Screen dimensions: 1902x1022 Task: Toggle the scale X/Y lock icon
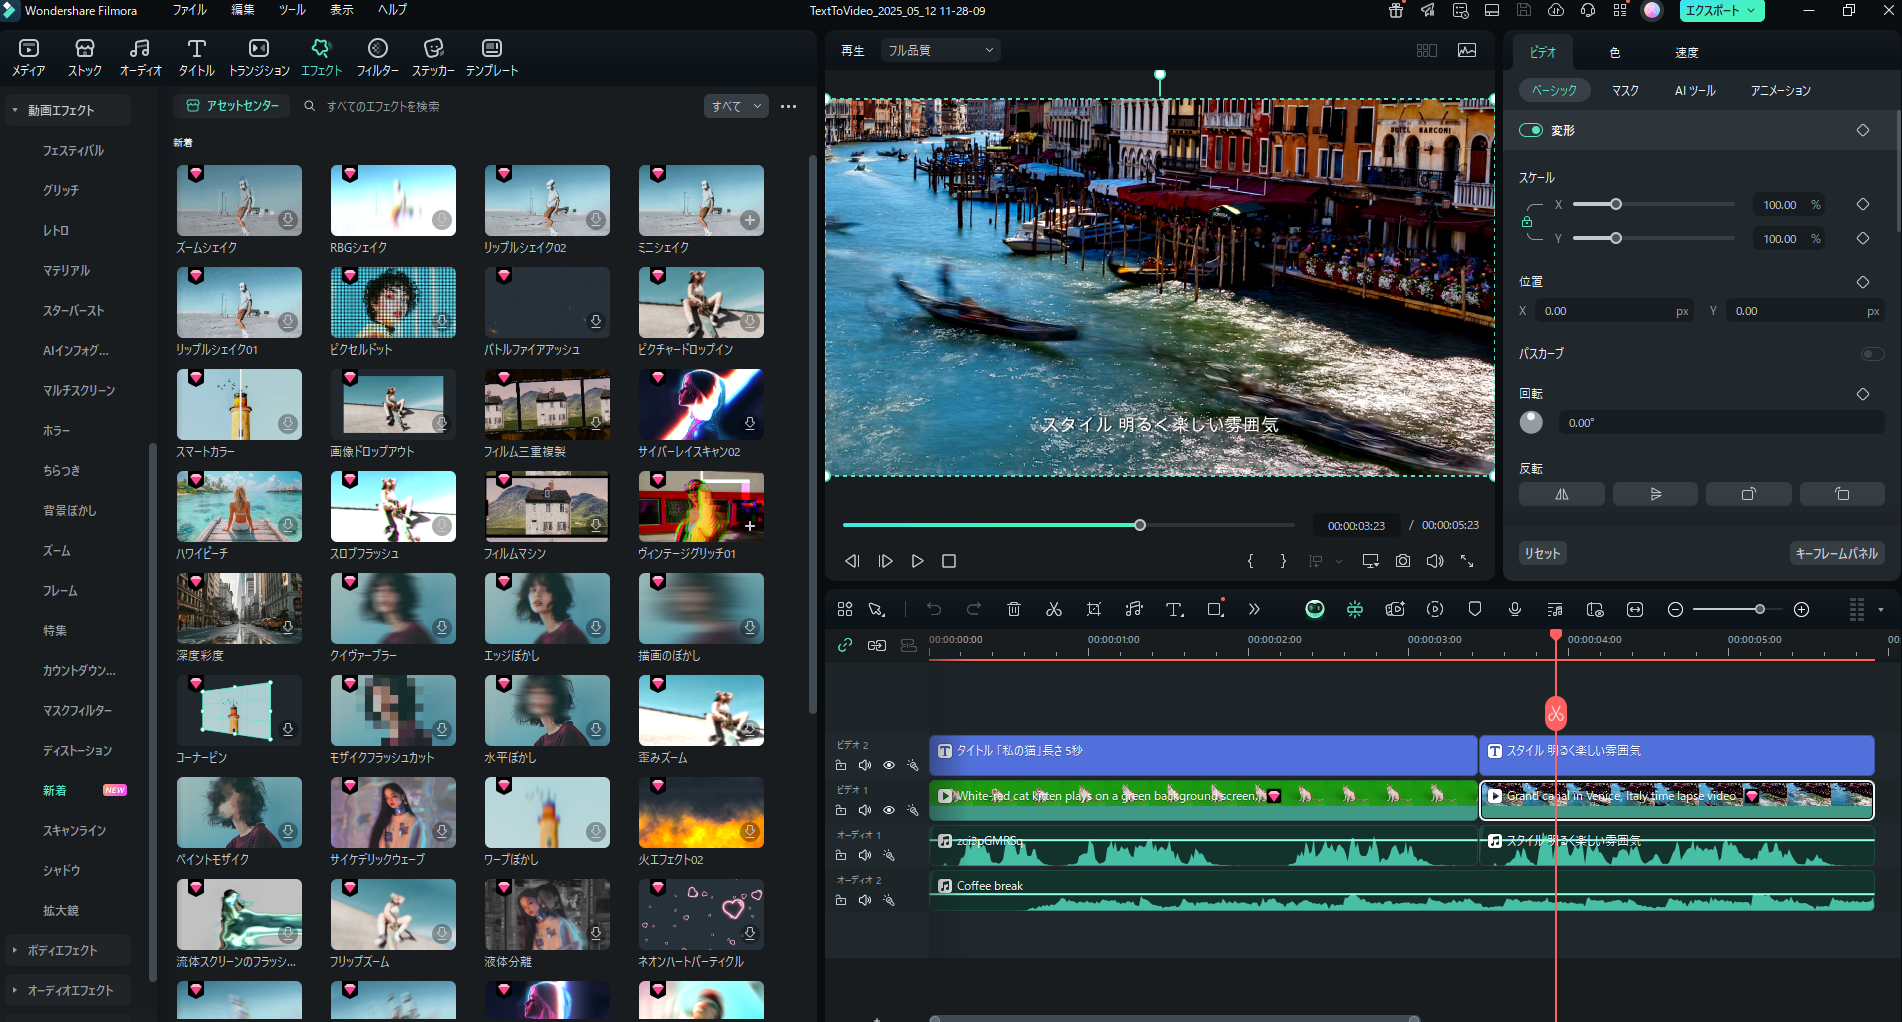(x=1527, y=222)
